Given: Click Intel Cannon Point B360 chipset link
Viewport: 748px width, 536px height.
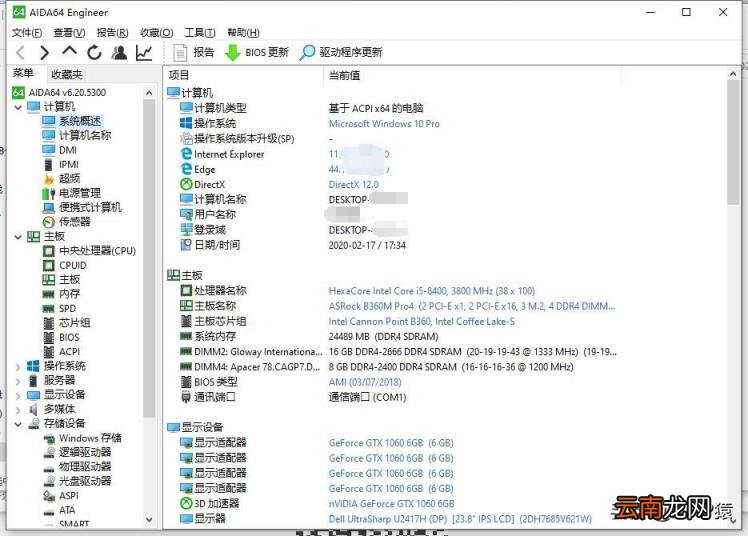Looking at the screenshot, I should 422,321.
